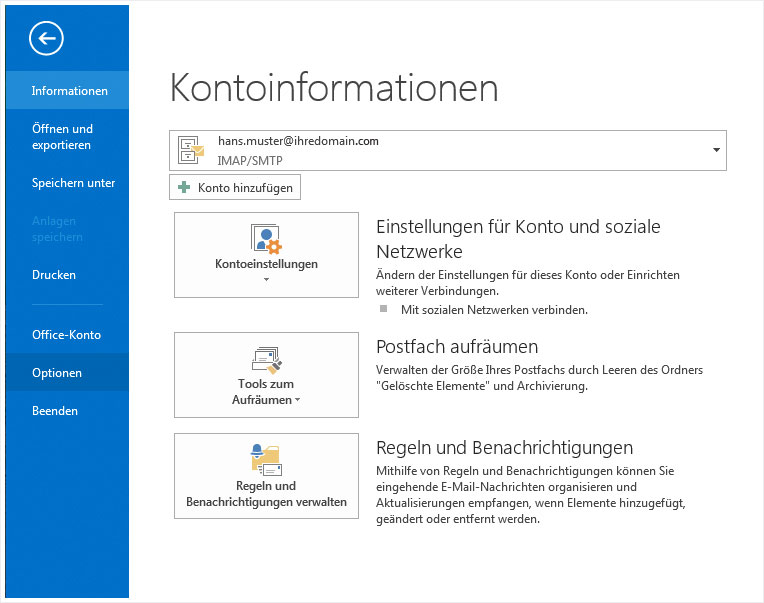
Task: Click the Tools zum Aufräumen label
Action: click(x=266, y=392)
